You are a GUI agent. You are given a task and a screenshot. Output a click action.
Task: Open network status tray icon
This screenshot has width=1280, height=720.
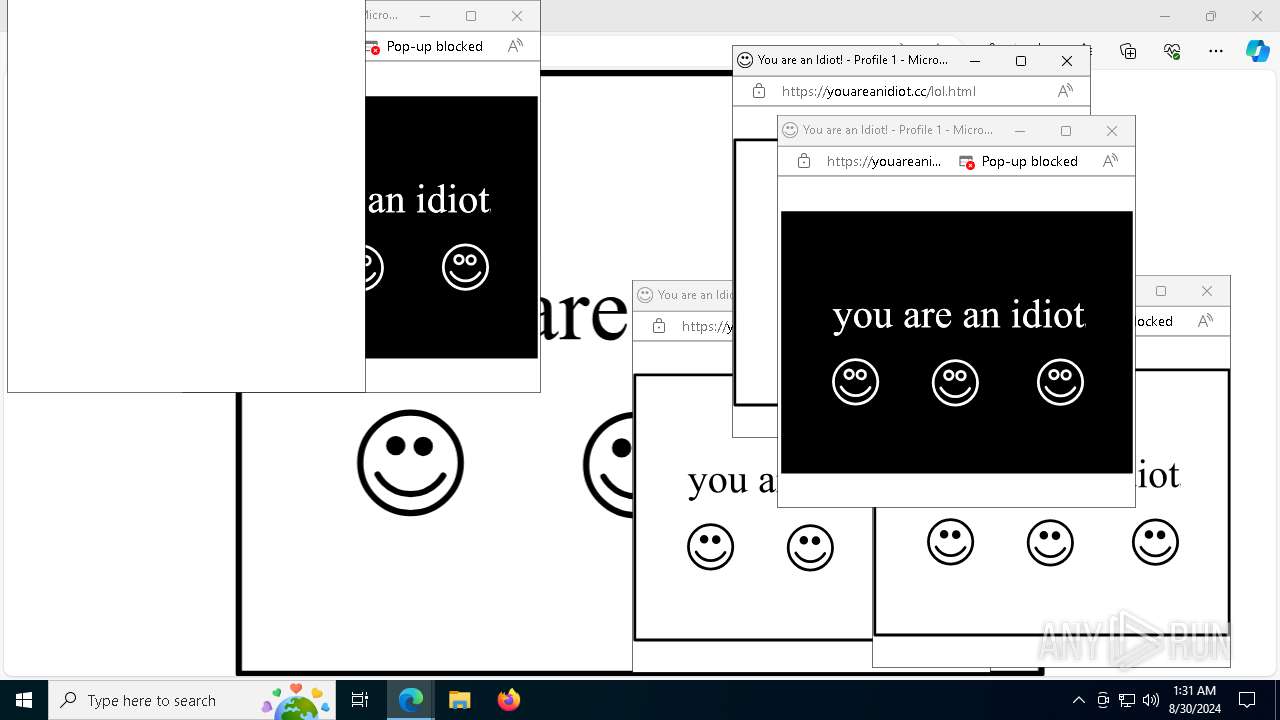[x=1127, y=700]
